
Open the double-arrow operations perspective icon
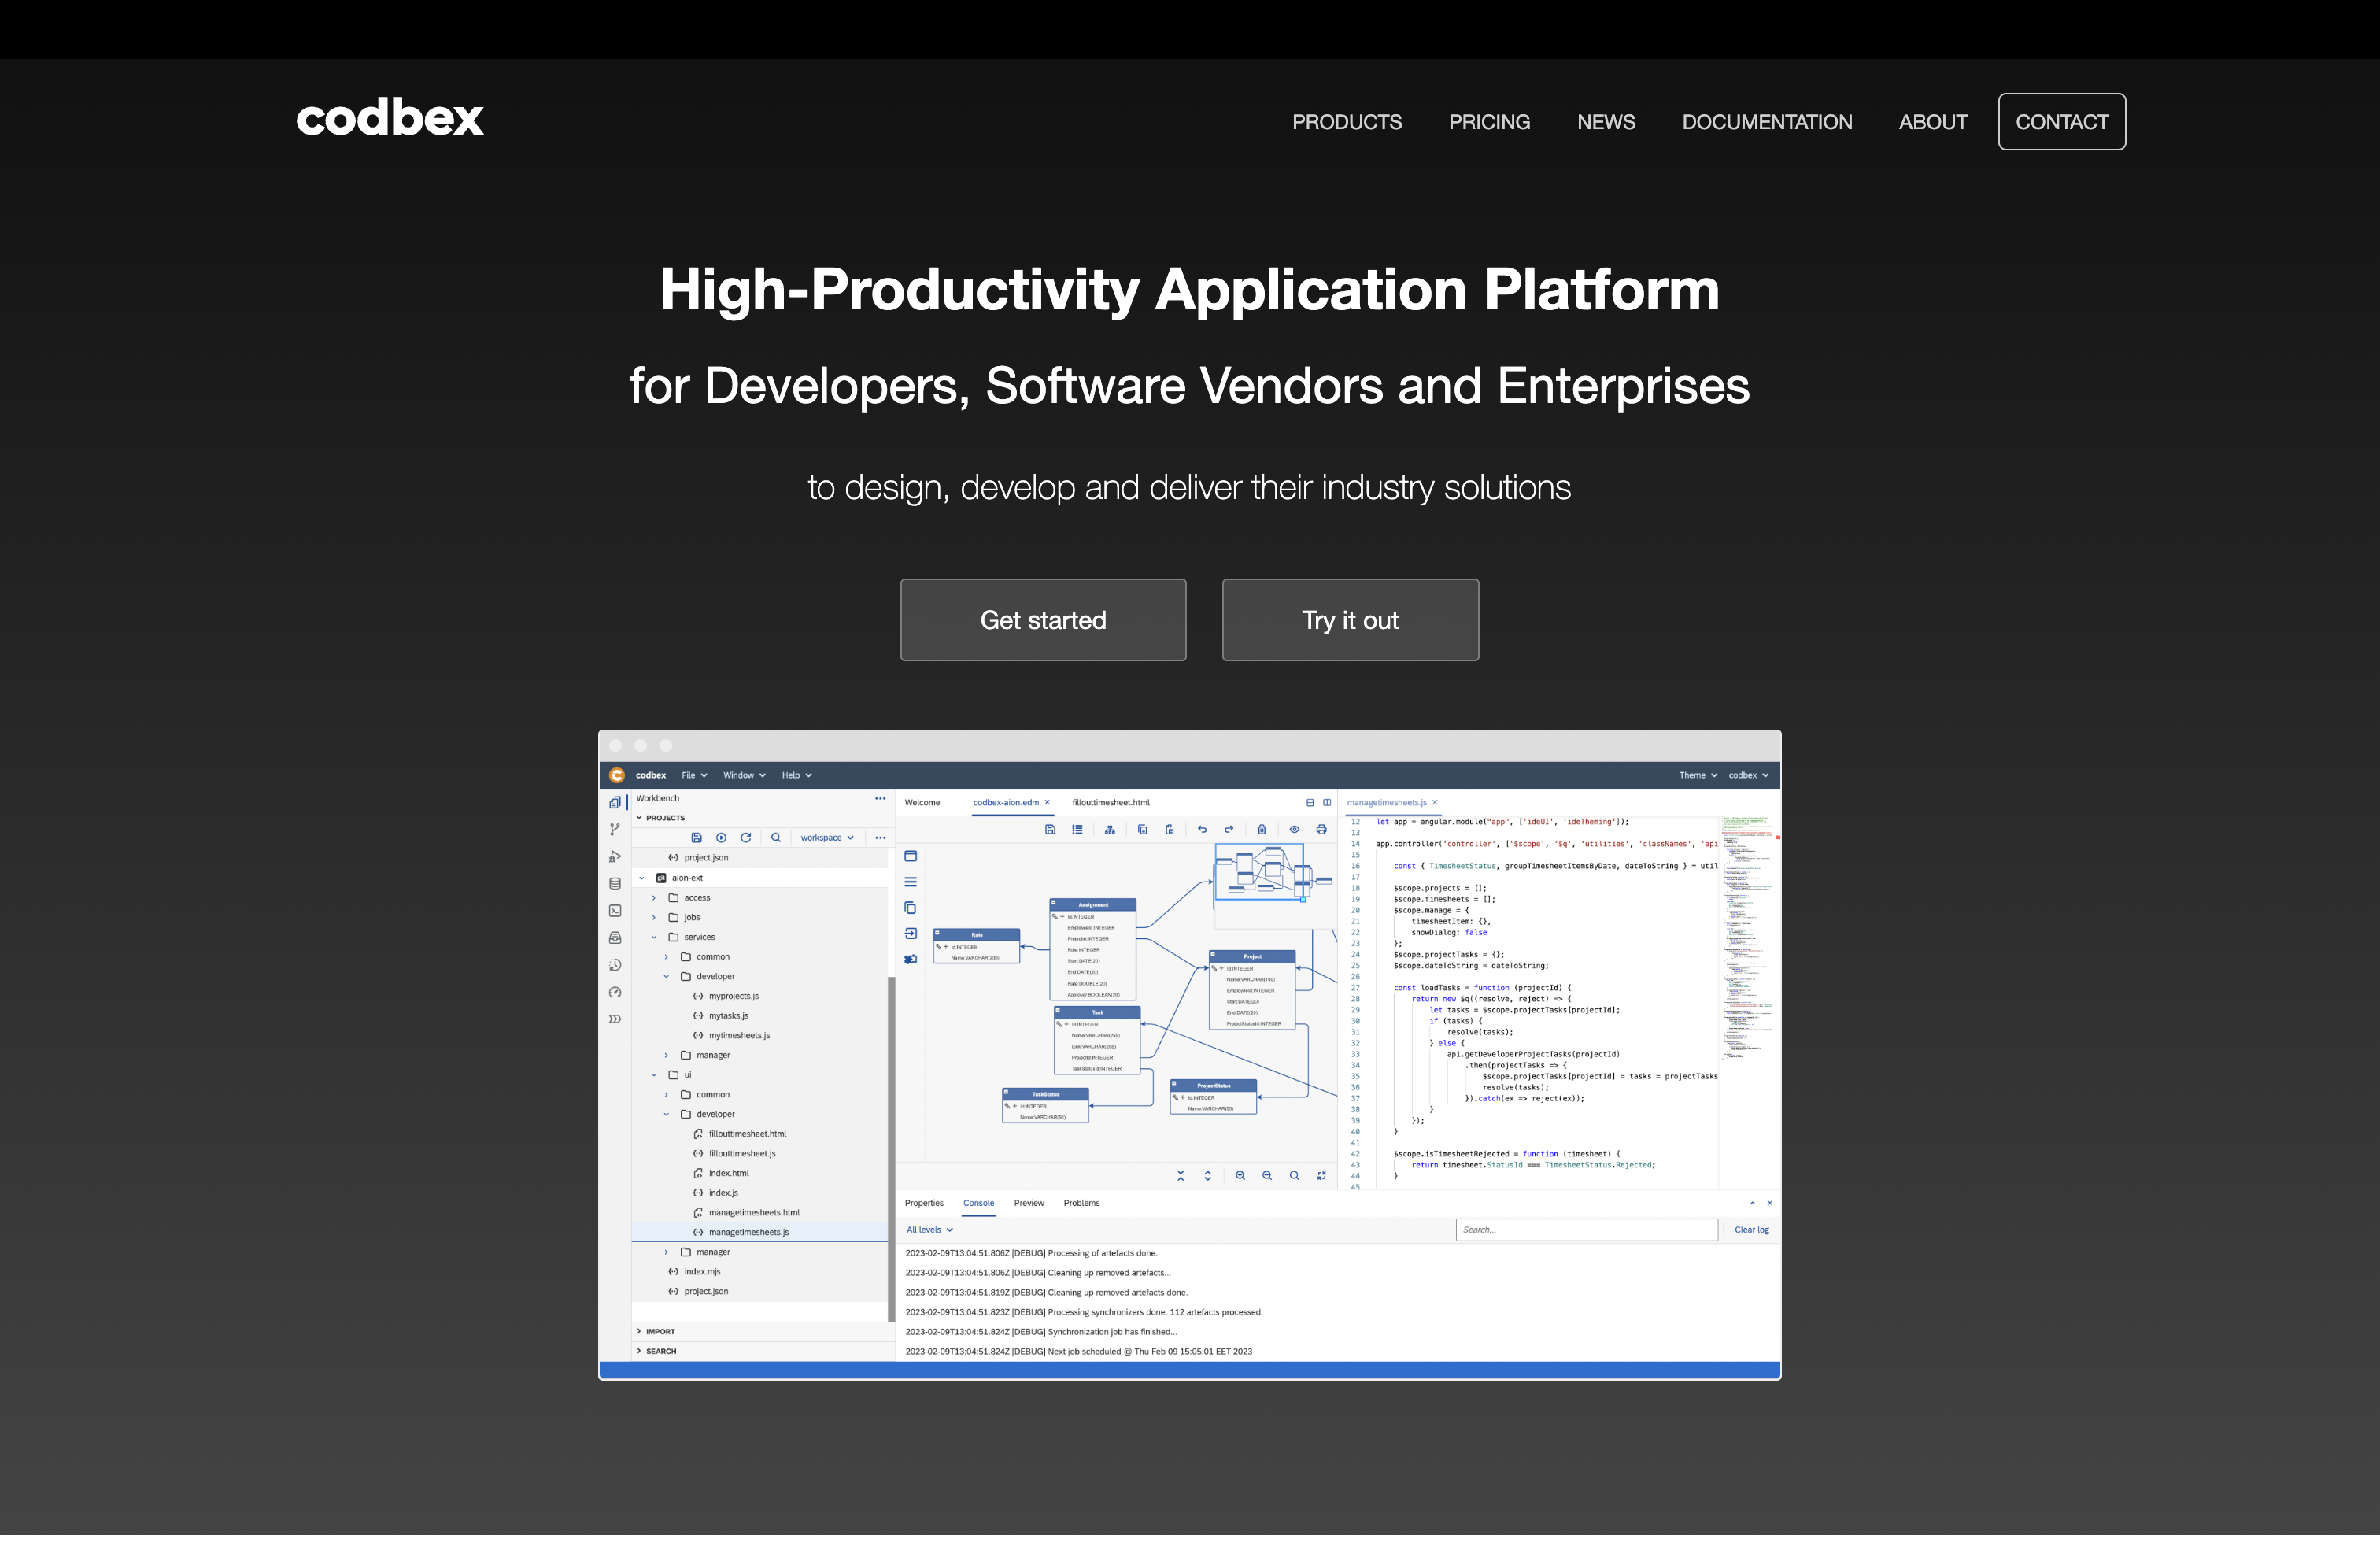615,1019
